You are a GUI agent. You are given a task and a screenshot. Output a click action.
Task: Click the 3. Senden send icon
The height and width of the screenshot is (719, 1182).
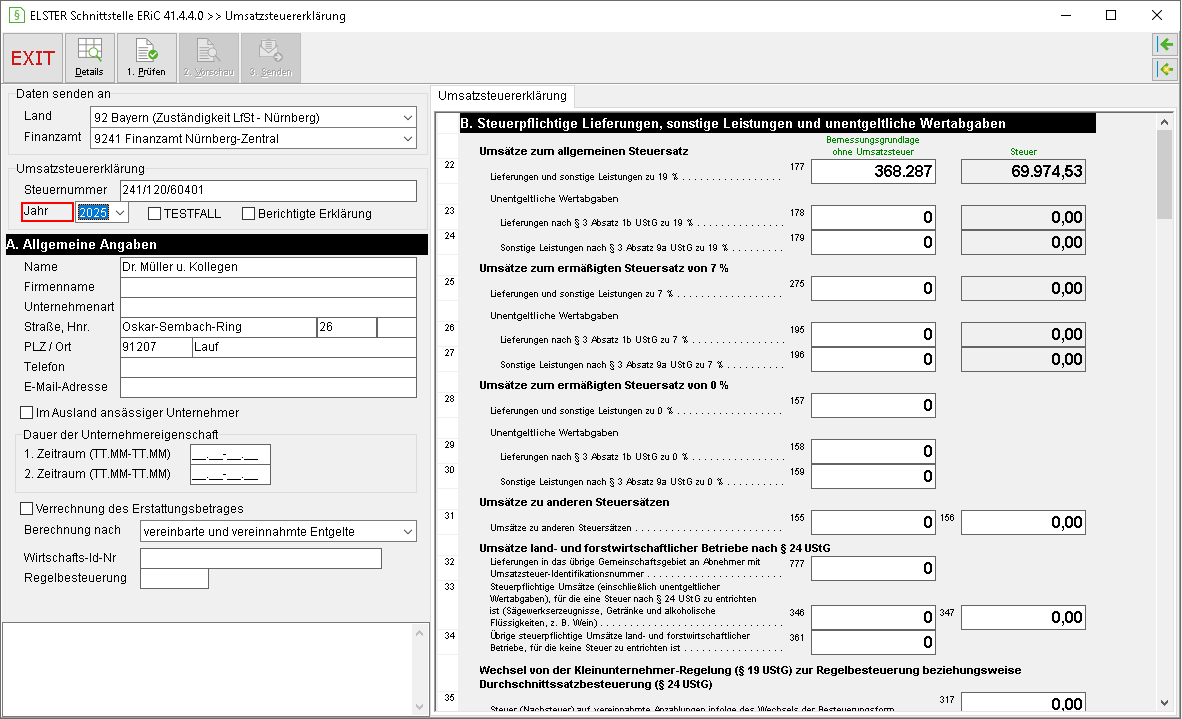(271, 58)
